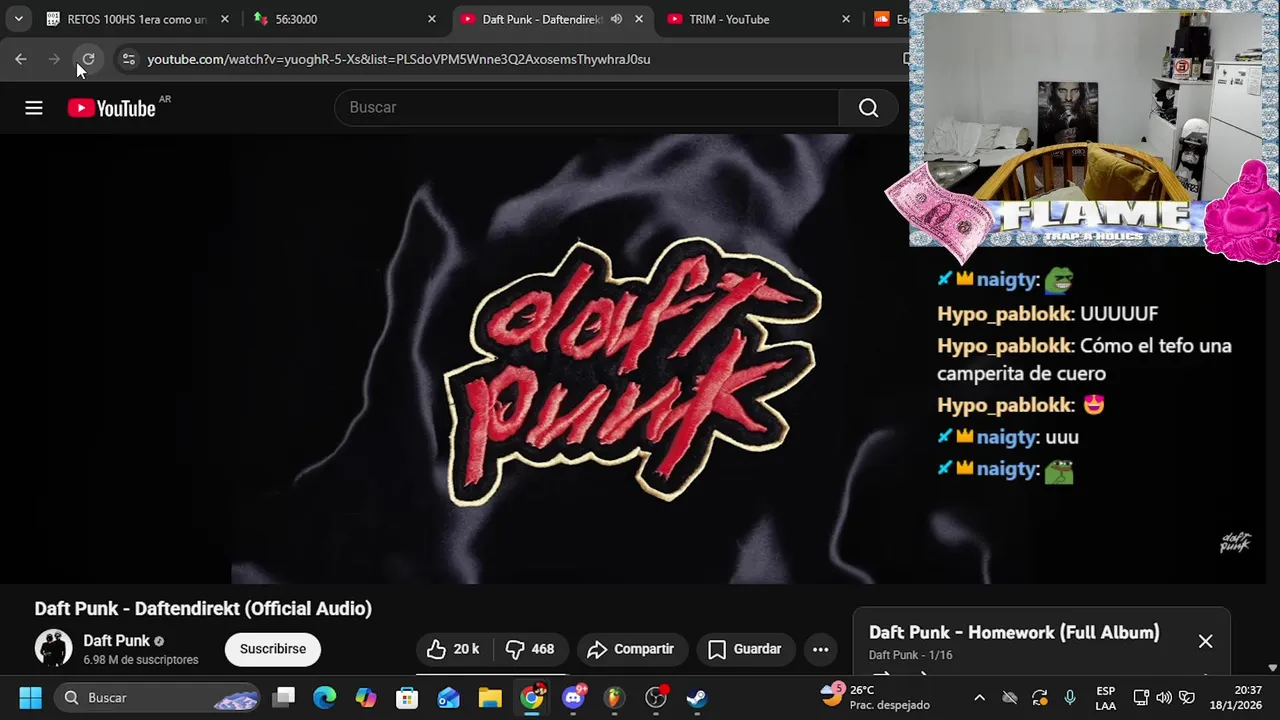Open the tab search dropdown arrow
The image size is (1280, 720).
click(x=18, y=19)
